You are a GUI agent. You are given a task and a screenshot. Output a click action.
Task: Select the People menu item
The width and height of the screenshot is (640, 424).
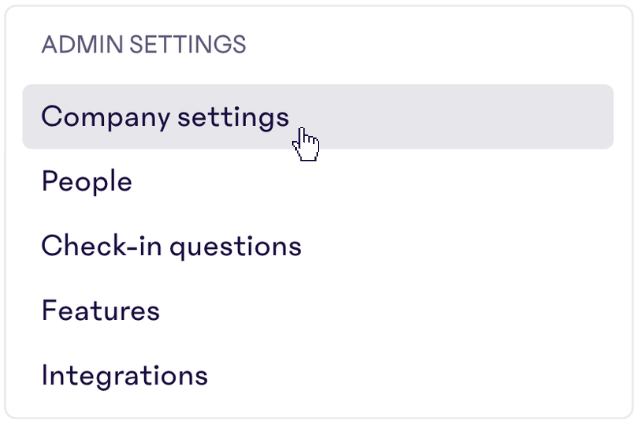(87, 182)
